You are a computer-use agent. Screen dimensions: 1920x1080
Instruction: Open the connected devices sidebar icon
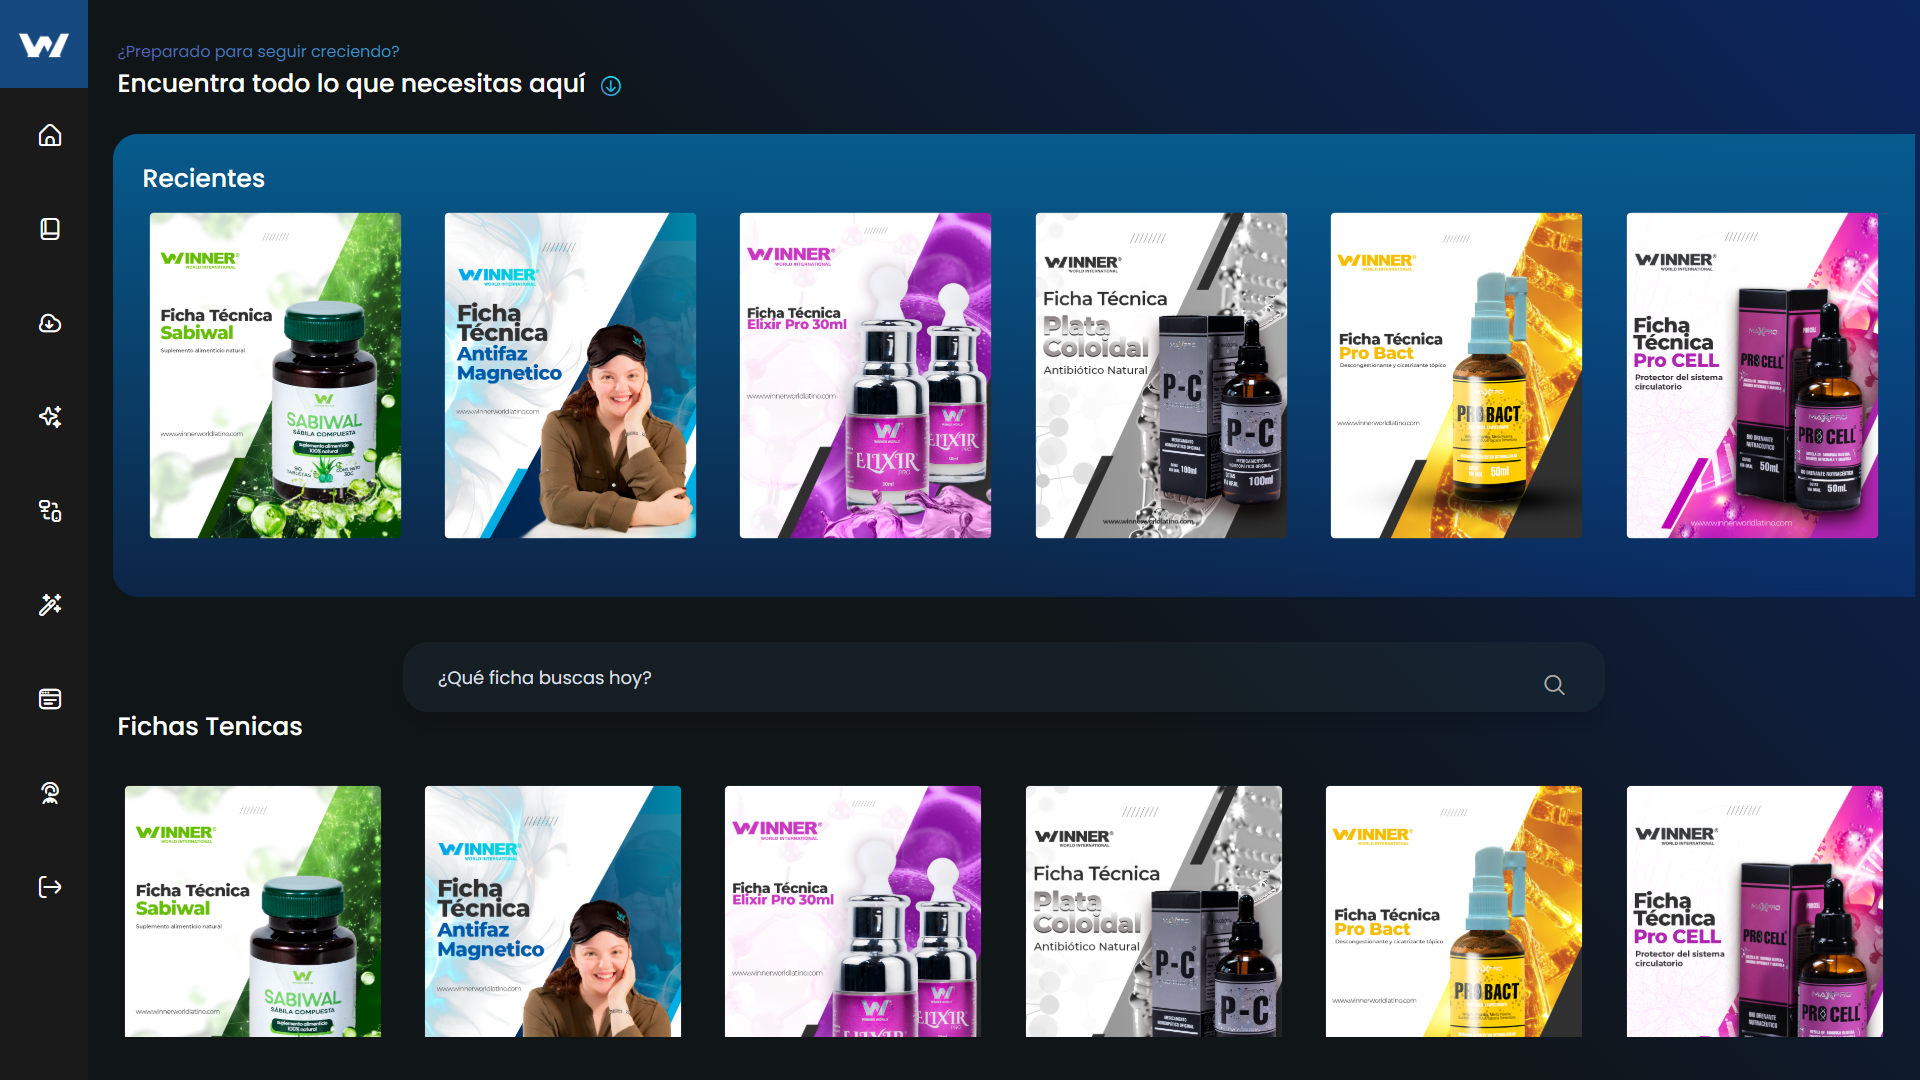click(50, 511)
